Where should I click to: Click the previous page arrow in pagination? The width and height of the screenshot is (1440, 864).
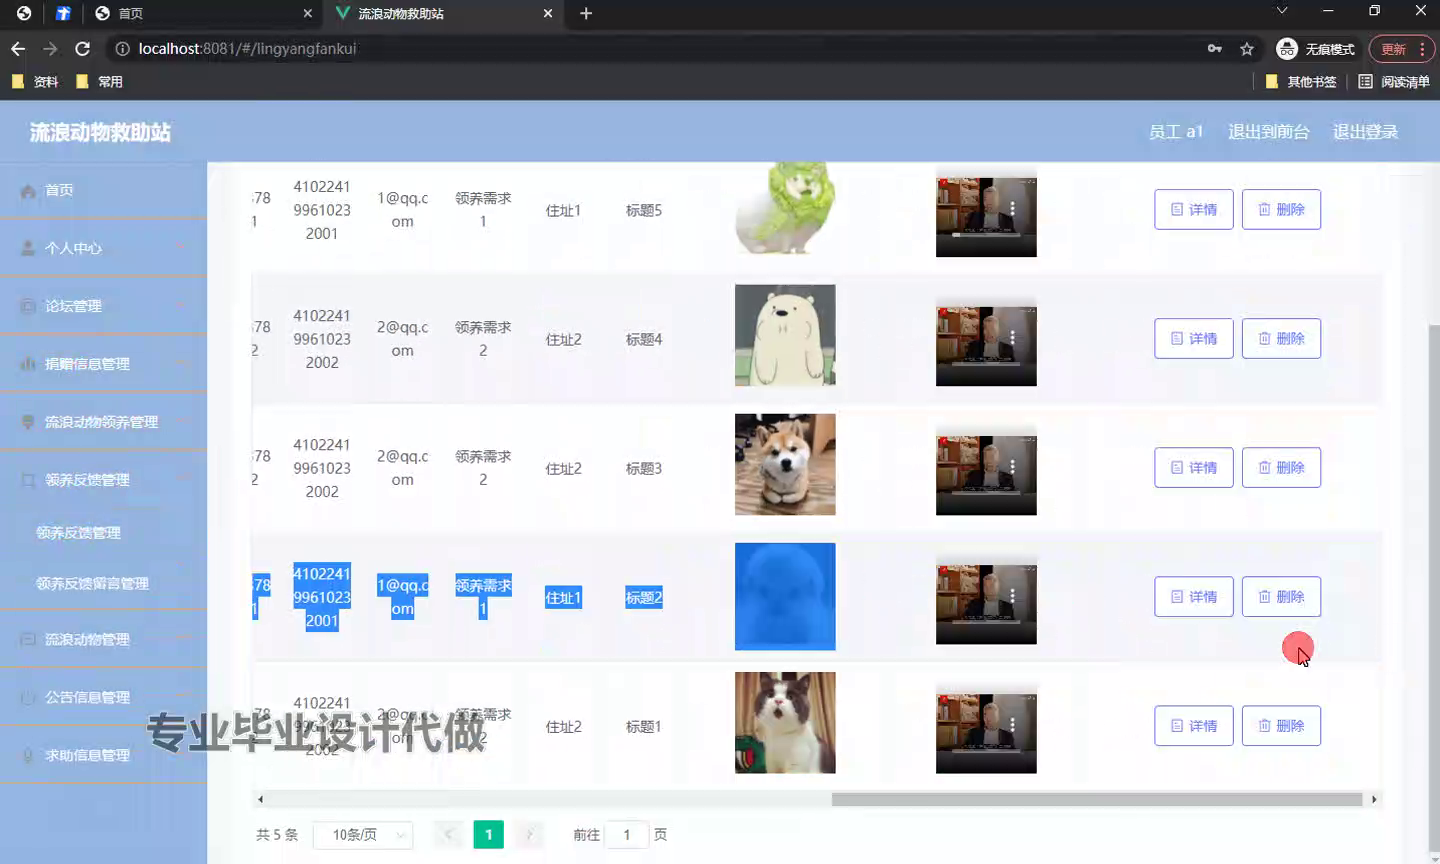pos(448,834)
